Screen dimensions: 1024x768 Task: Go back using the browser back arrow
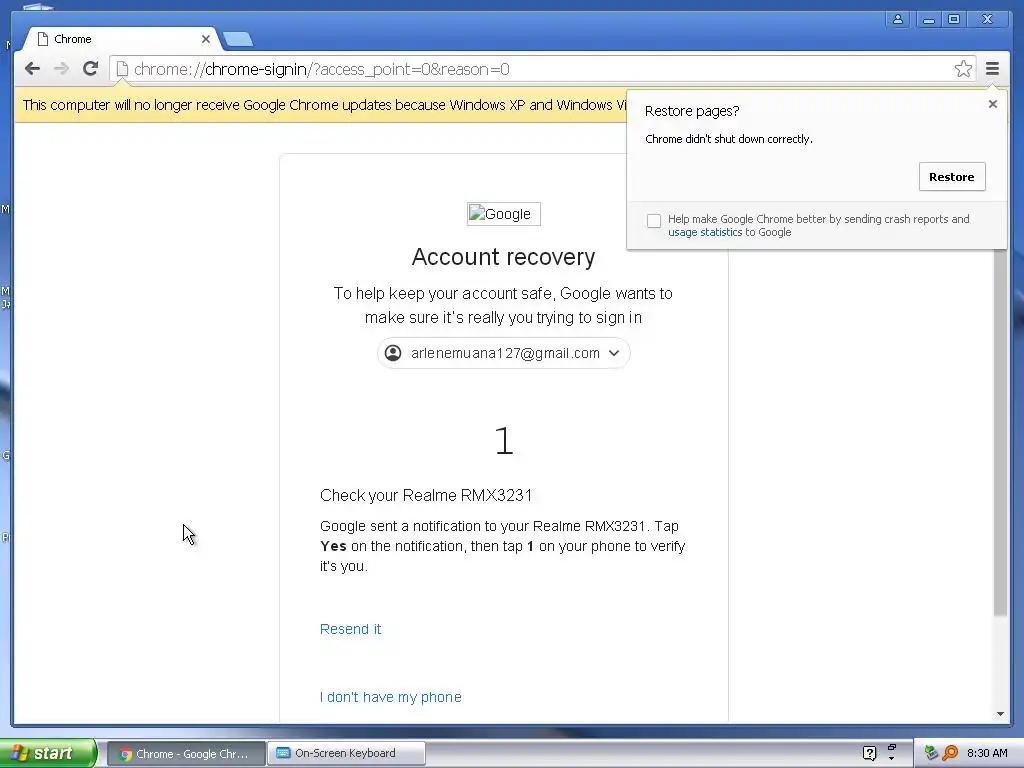[x=32, y=69]
